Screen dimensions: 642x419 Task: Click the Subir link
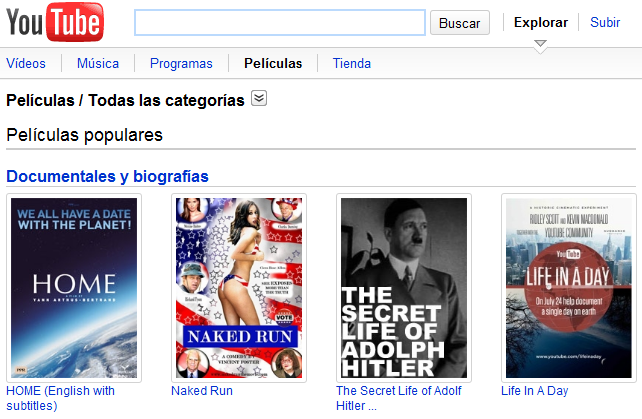click(x=605, y=22)
